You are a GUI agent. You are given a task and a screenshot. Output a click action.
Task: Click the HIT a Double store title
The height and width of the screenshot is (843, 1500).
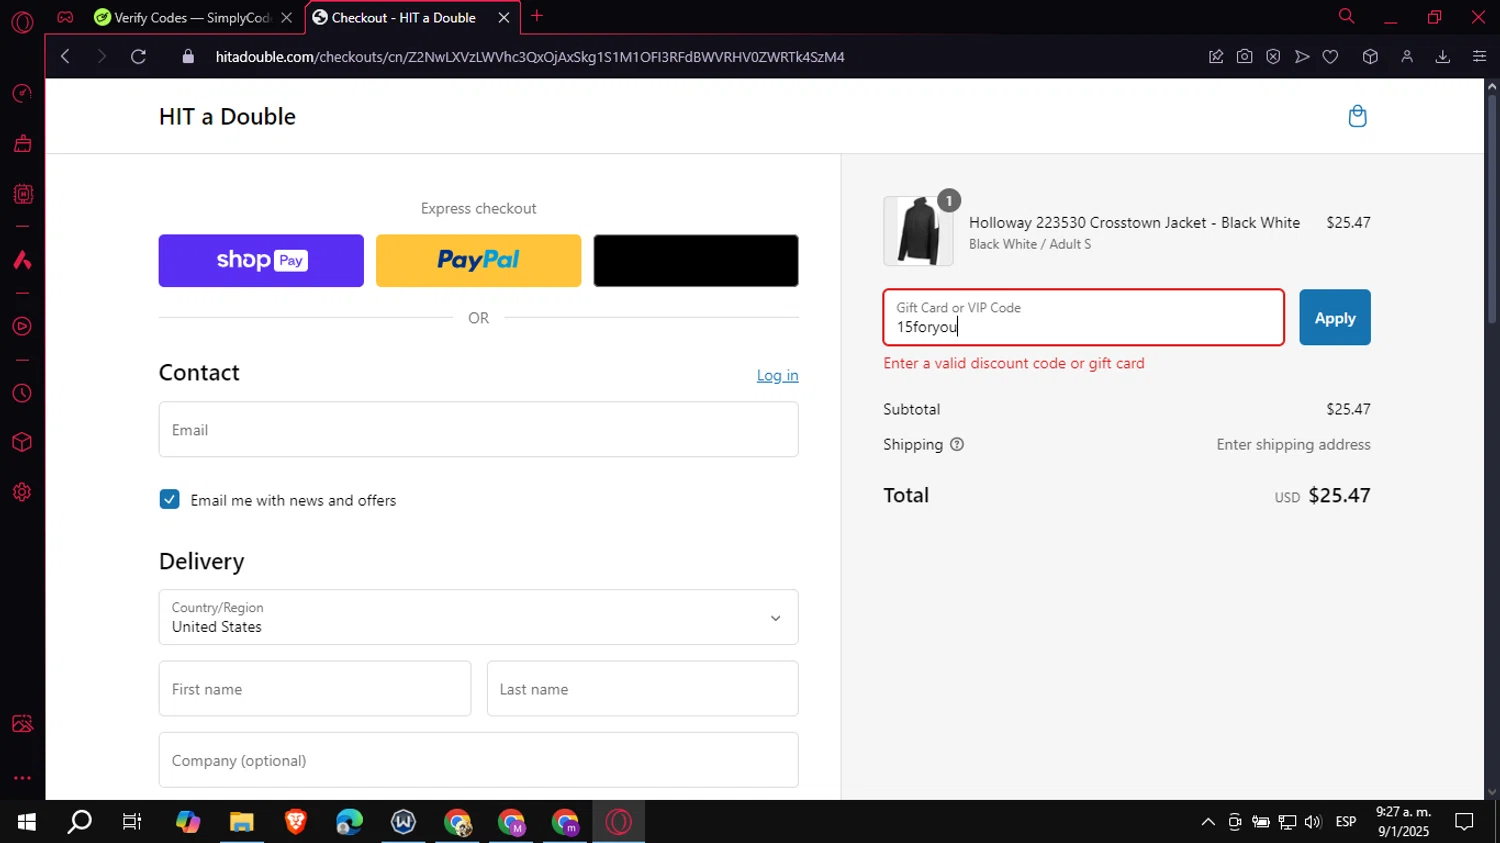pyautogui.click(x=227, y=117)
